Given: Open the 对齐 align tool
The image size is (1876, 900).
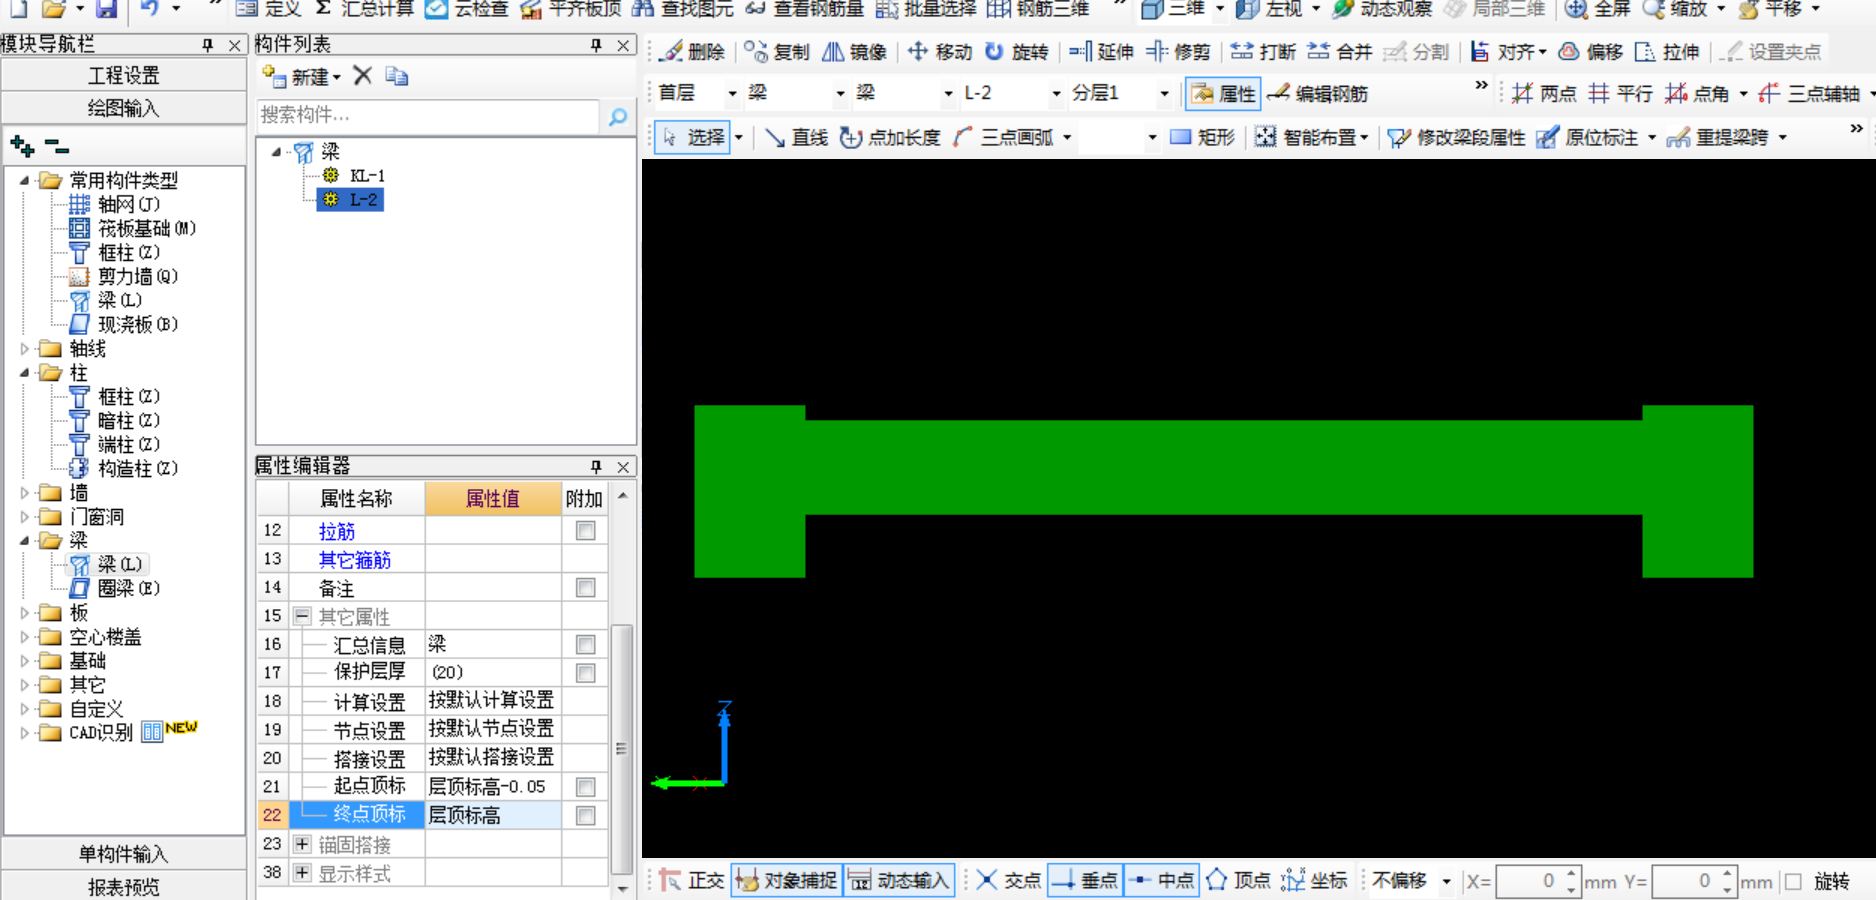Looking at the screenshot, I should click(x=1508, y=52).
